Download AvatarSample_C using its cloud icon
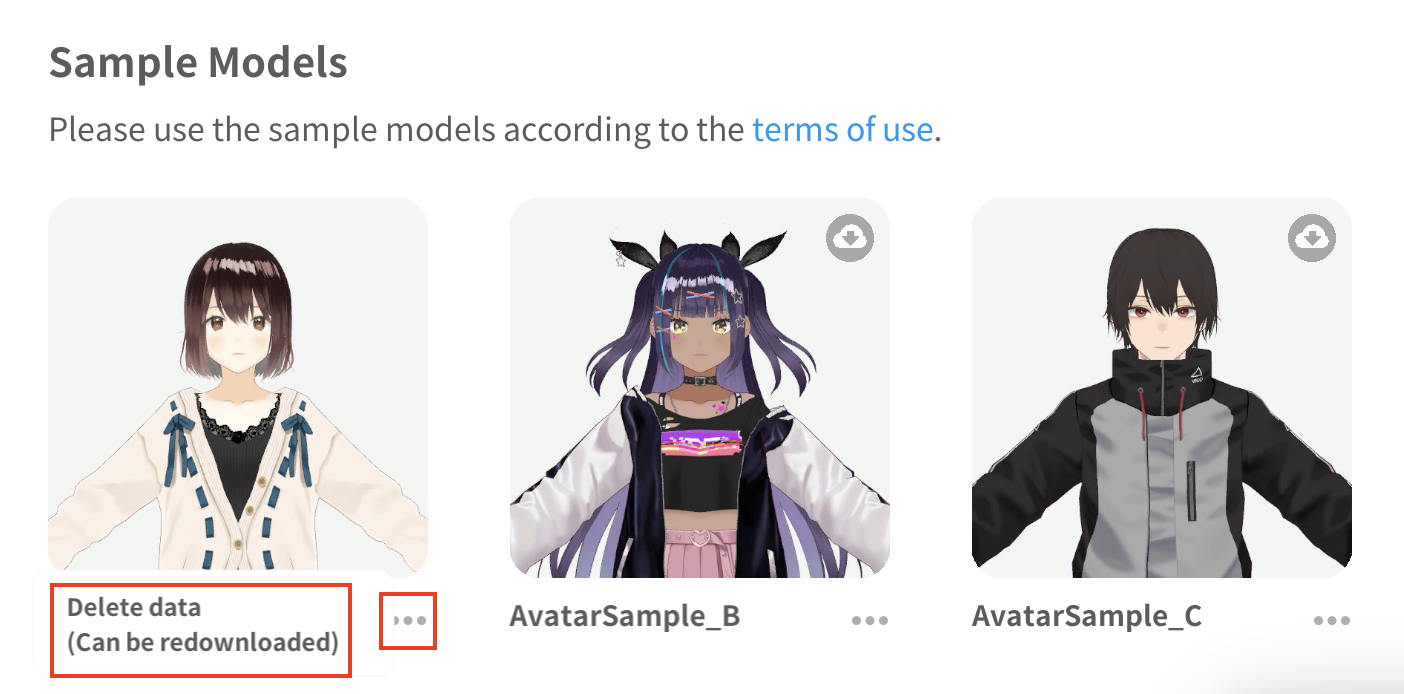Screen dimensions: 1404x694 [1312, 238]
